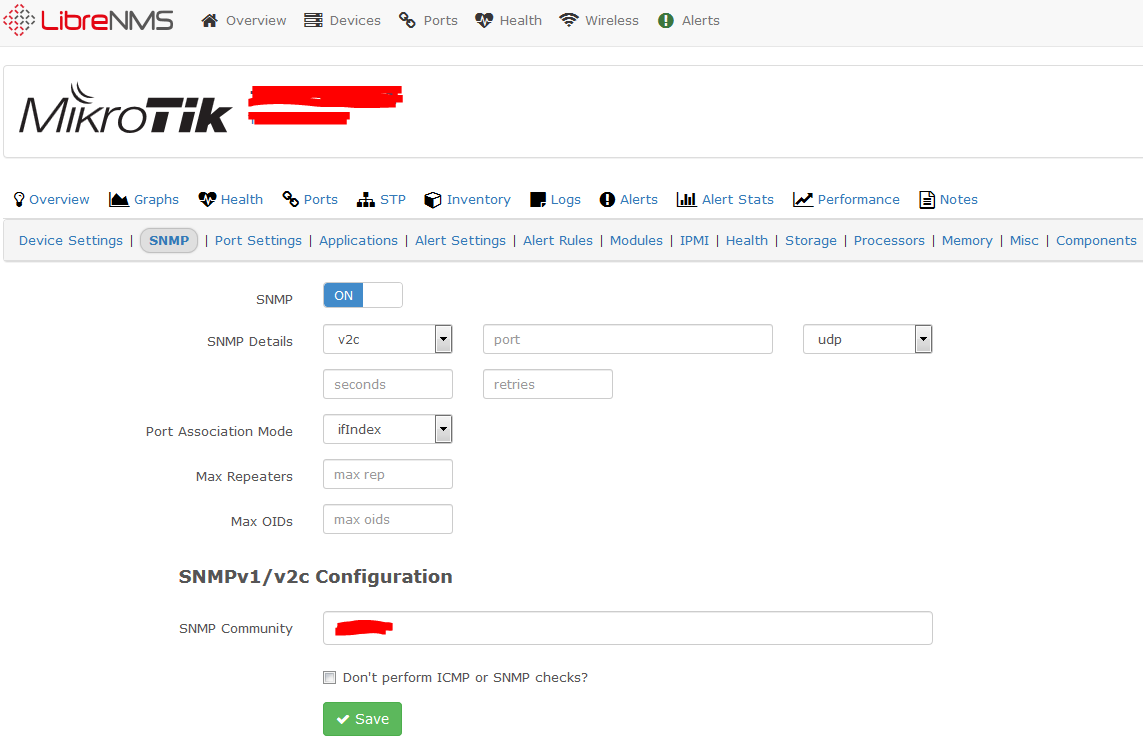The width and height of the screenshot is (1143, 744).
Task: Click the heartbeat icon of device Health tab
Action: pos(207,200)
